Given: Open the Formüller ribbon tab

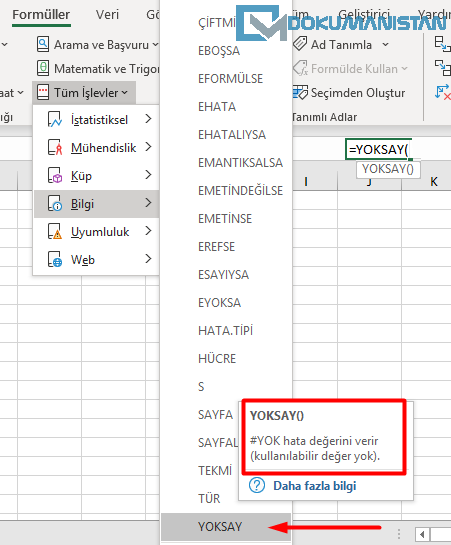Looking at the screenshot, I should tap(41, 15).
